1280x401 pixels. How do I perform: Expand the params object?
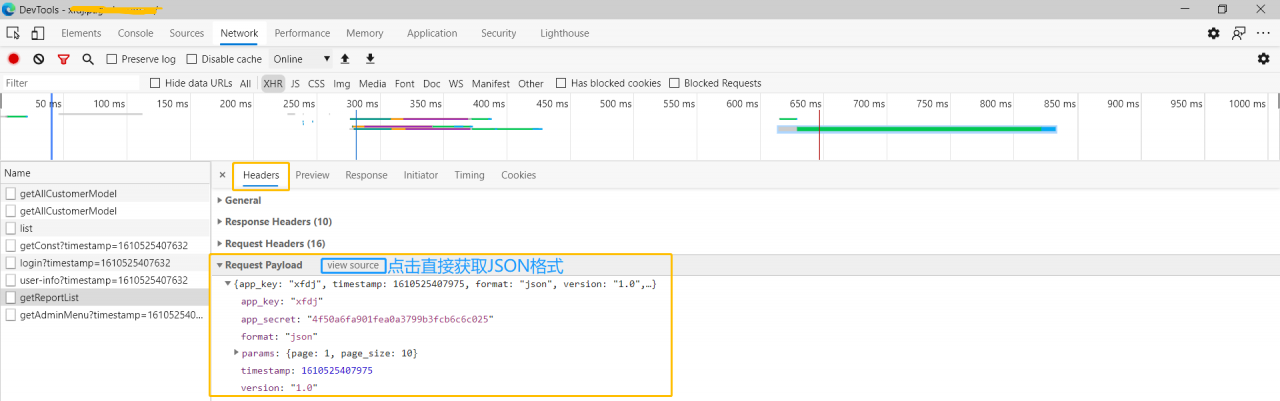click(x=237, y=353)
